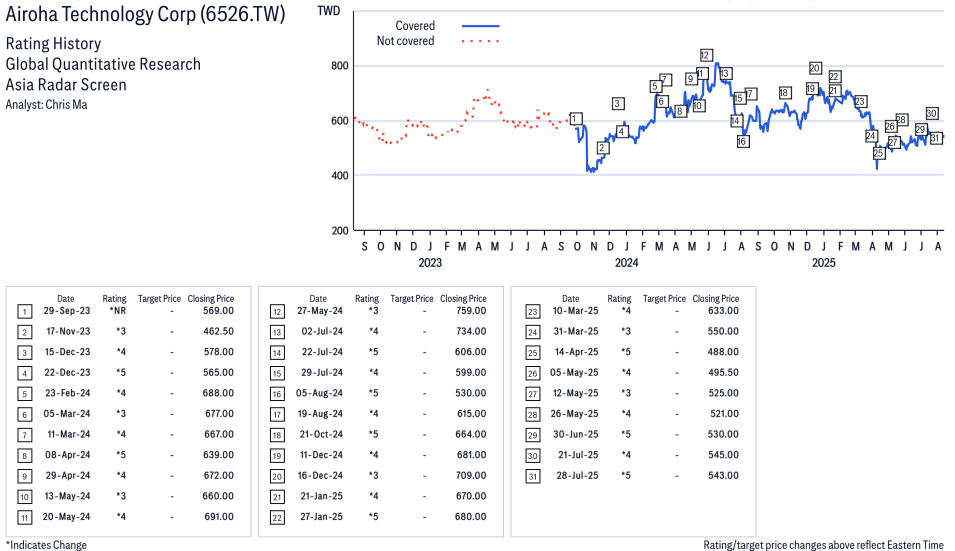Click the date '10-Mar-25' in the table
The width and height of the screenshot is (955, 551).
coord(575,311)
